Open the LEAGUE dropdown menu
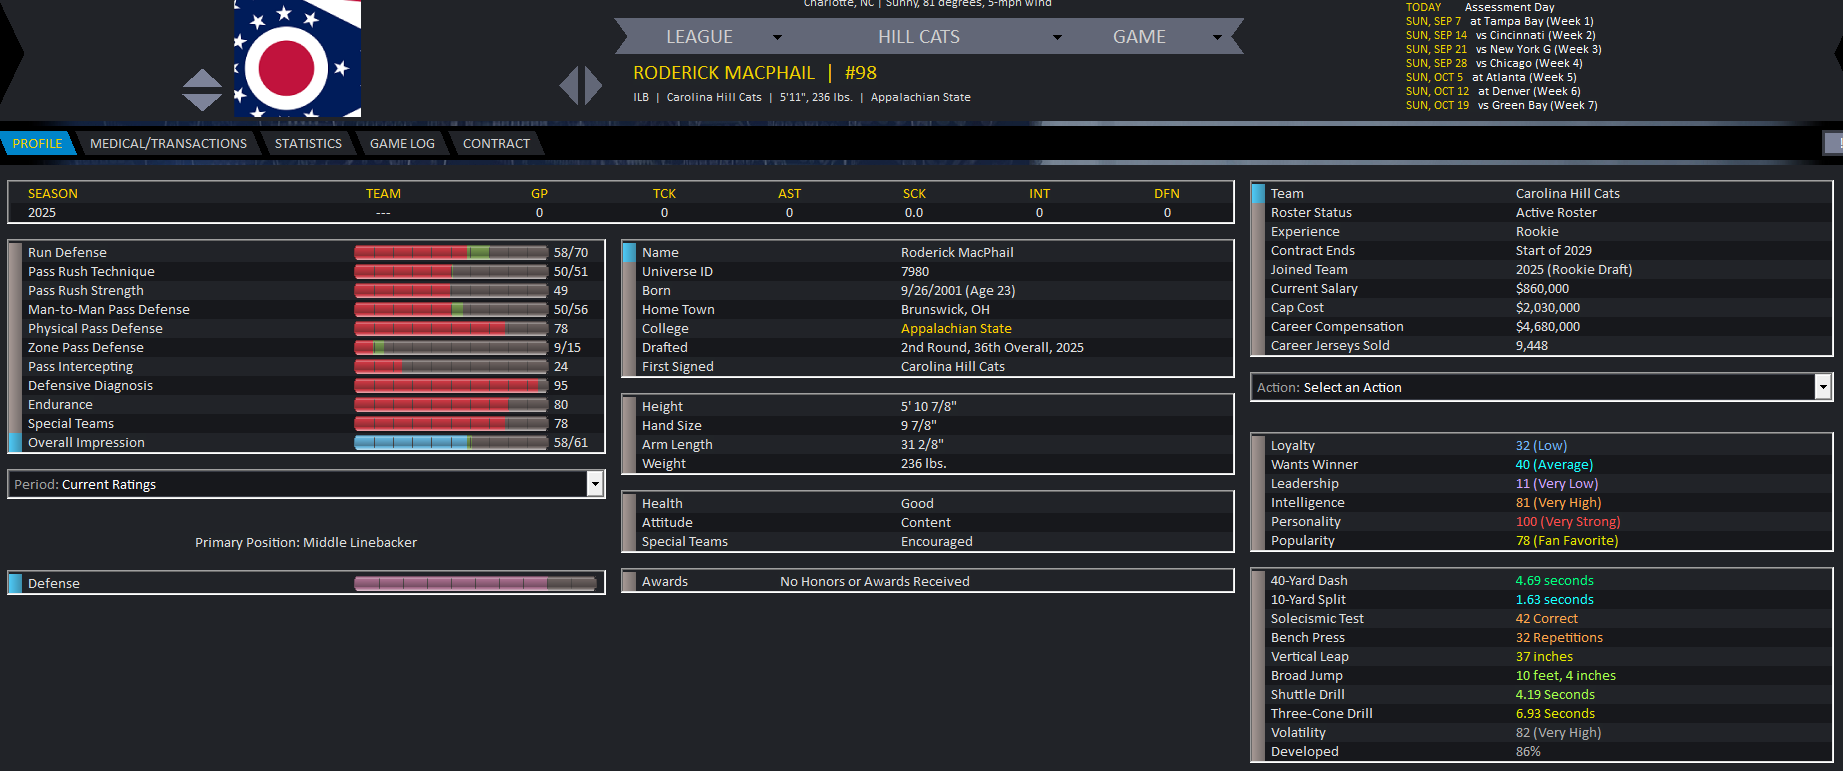 point(722,37)
